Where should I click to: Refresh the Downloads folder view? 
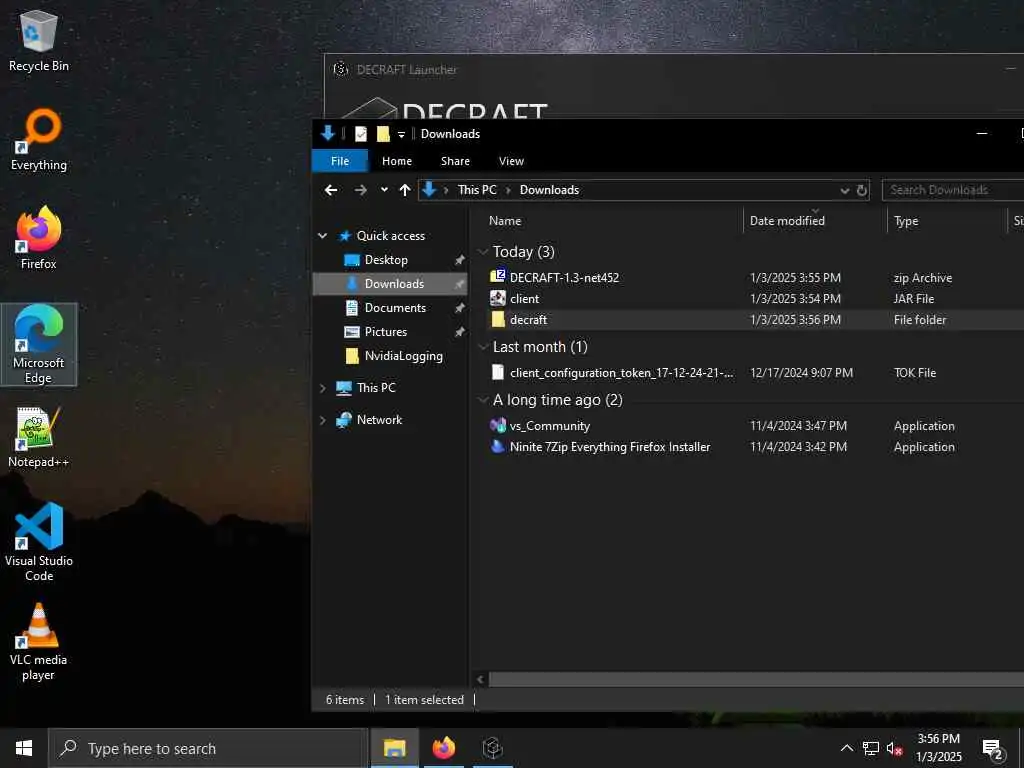(862, 190)
